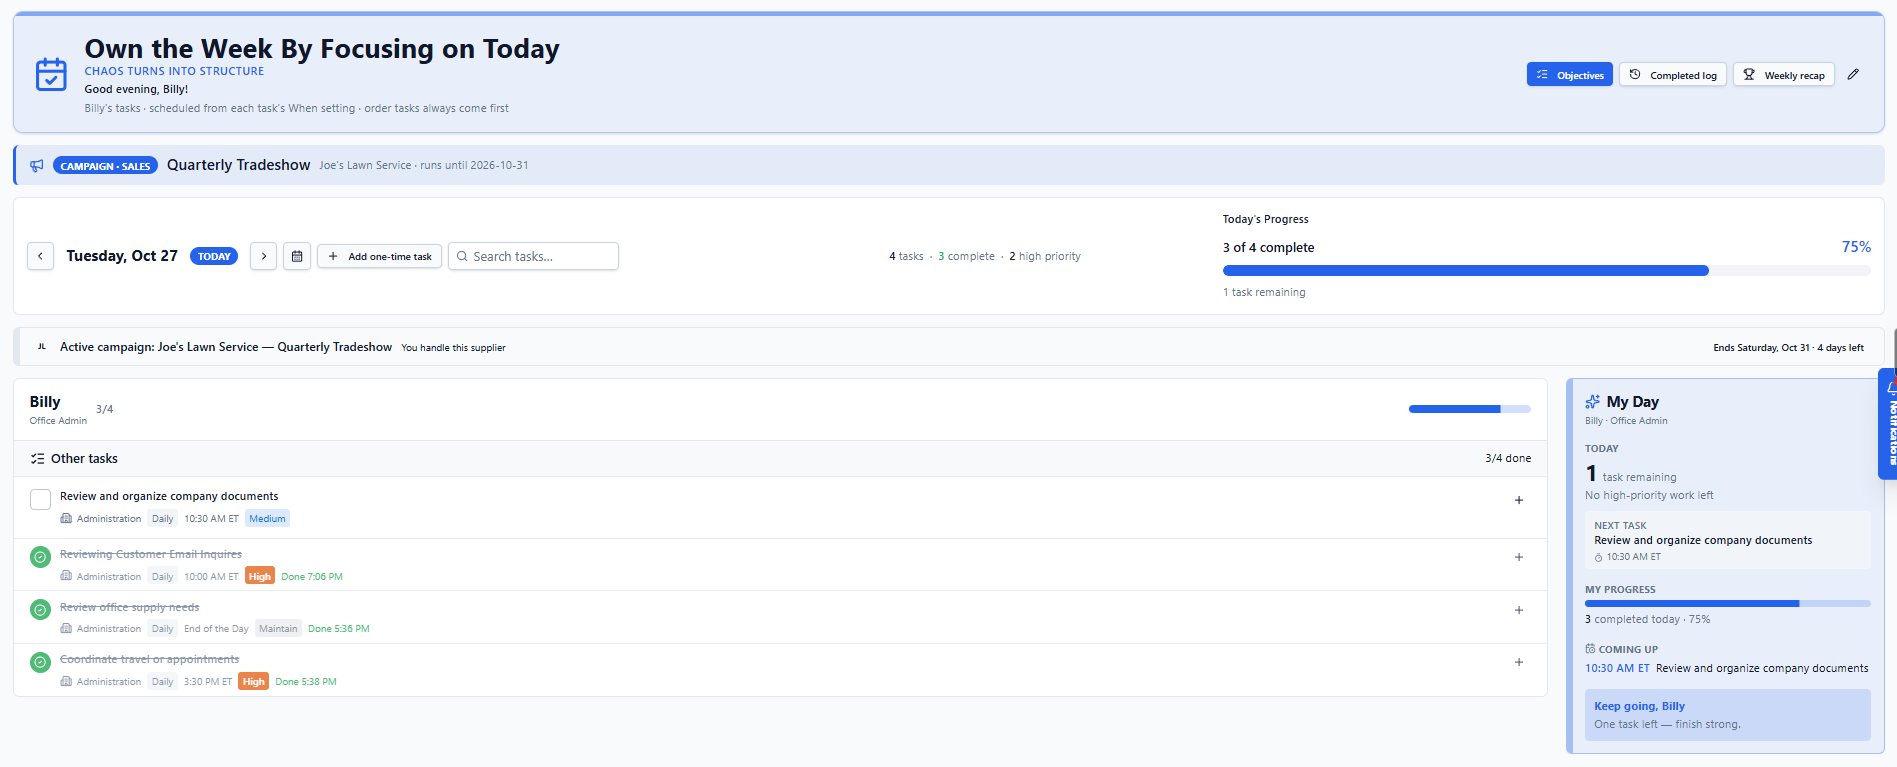Click '1 task remaining' under progress bar

[x=1264, y=292]
